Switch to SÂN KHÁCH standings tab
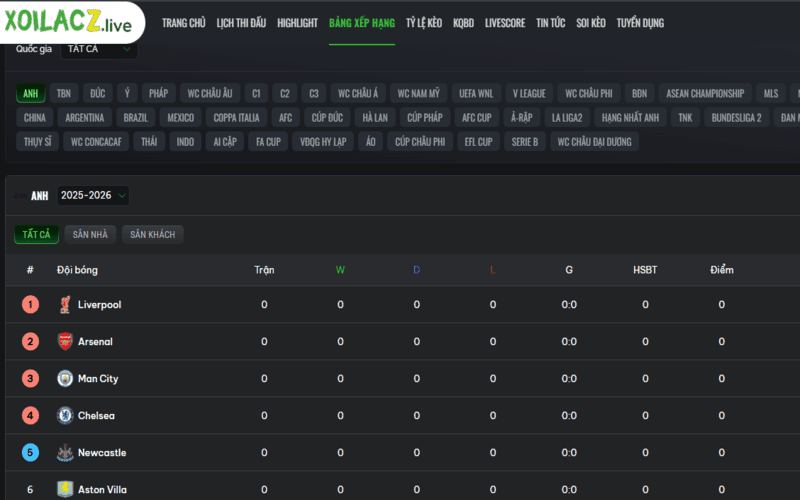The width and height of the screenshot is (800, 500). pyautogui.click(x=153, y=235)
